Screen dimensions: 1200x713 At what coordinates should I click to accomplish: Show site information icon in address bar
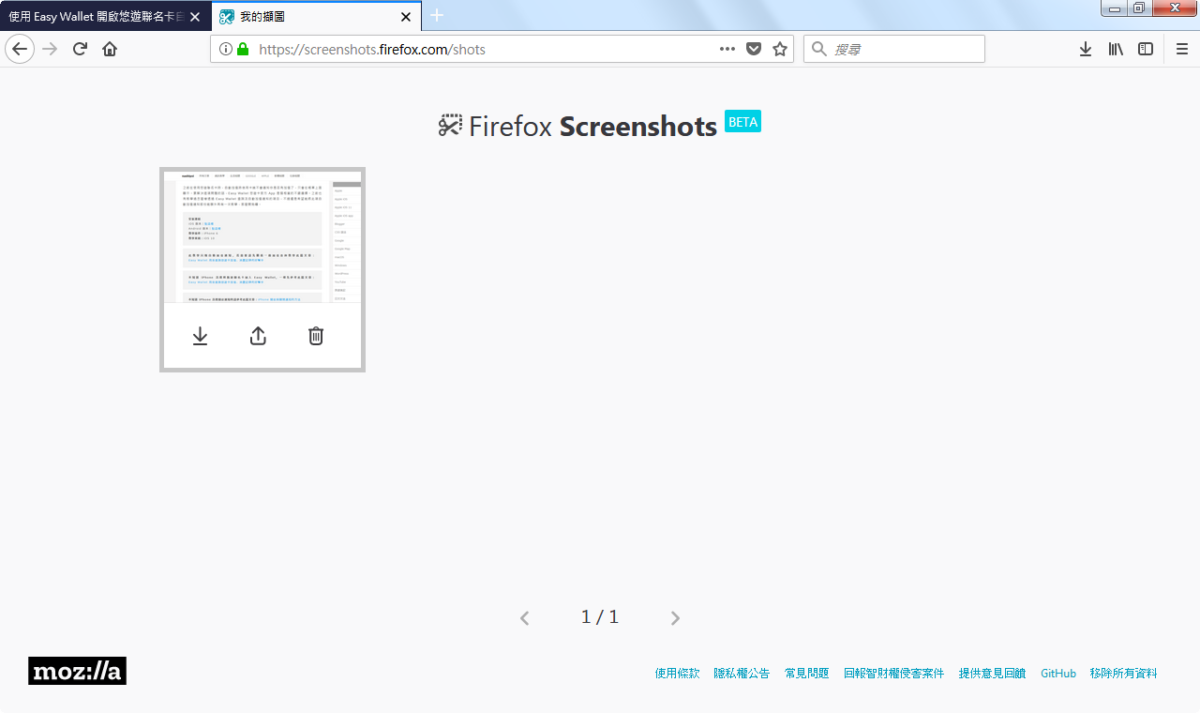point(226,49)
